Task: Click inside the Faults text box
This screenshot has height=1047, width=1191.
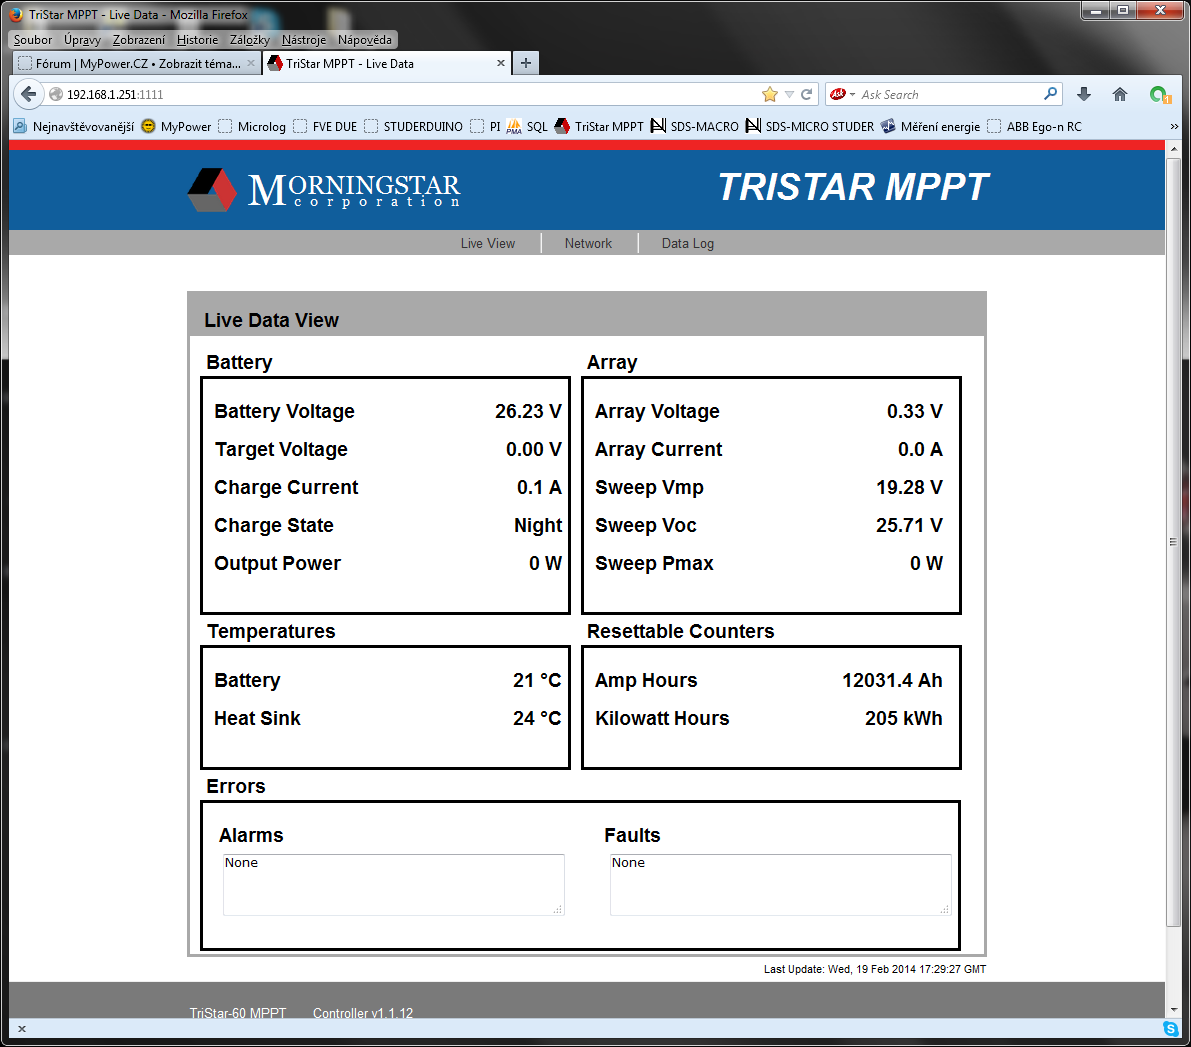Action: coord(781,884)
